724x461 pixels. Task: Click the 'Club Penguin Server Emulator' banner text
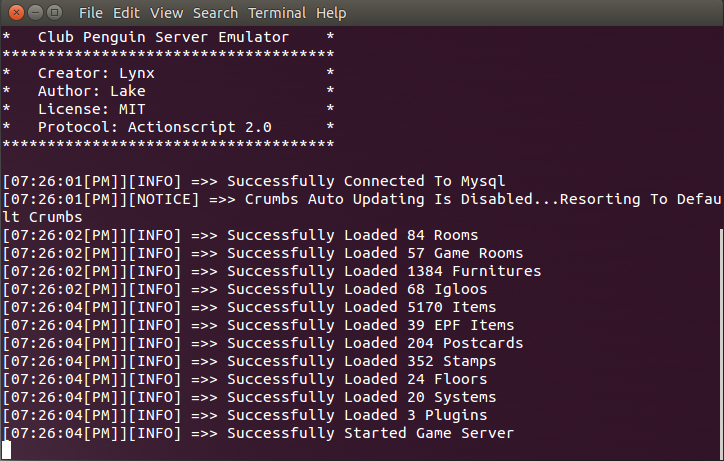coord(163,37)
